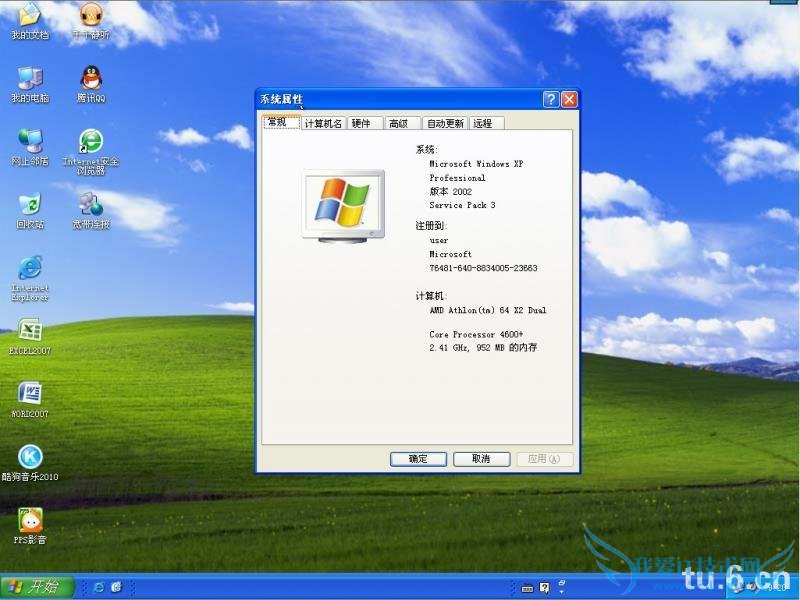Screen dimensions: 800x600
Task: Click the 开始 Start button
Action: [x=37, y=587]
